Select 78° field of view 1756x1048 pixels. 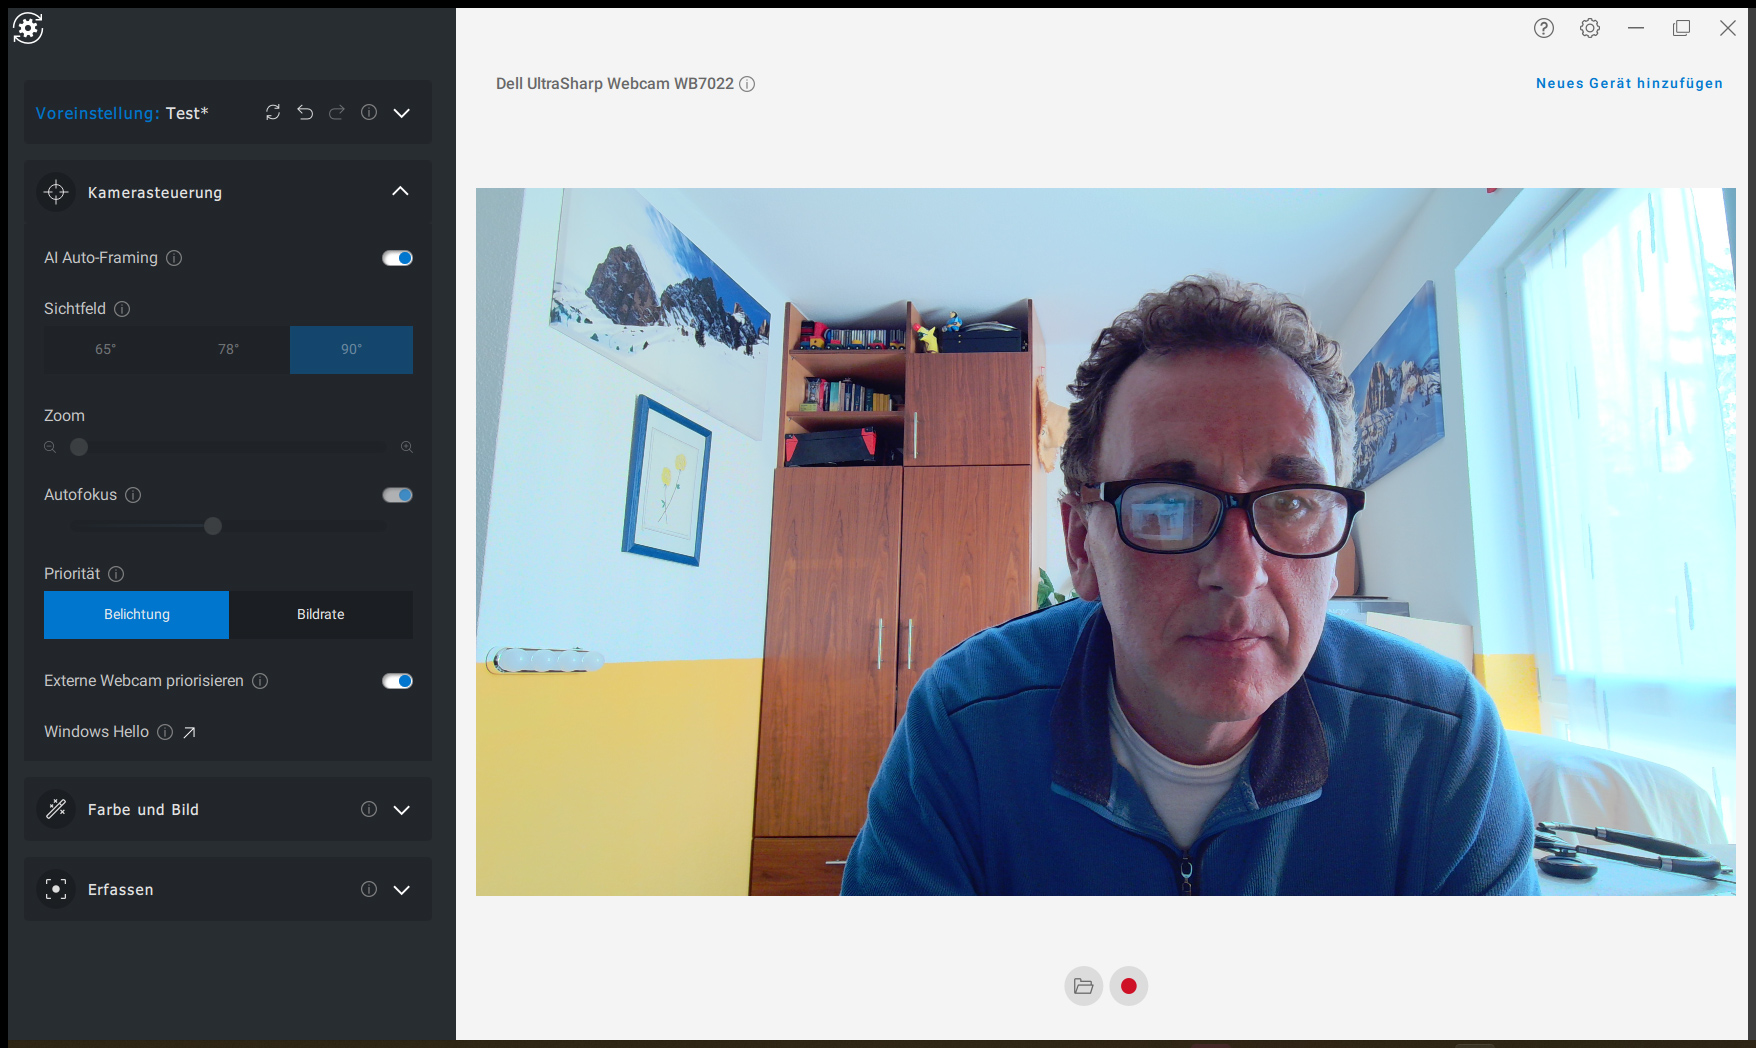(228, 349)
